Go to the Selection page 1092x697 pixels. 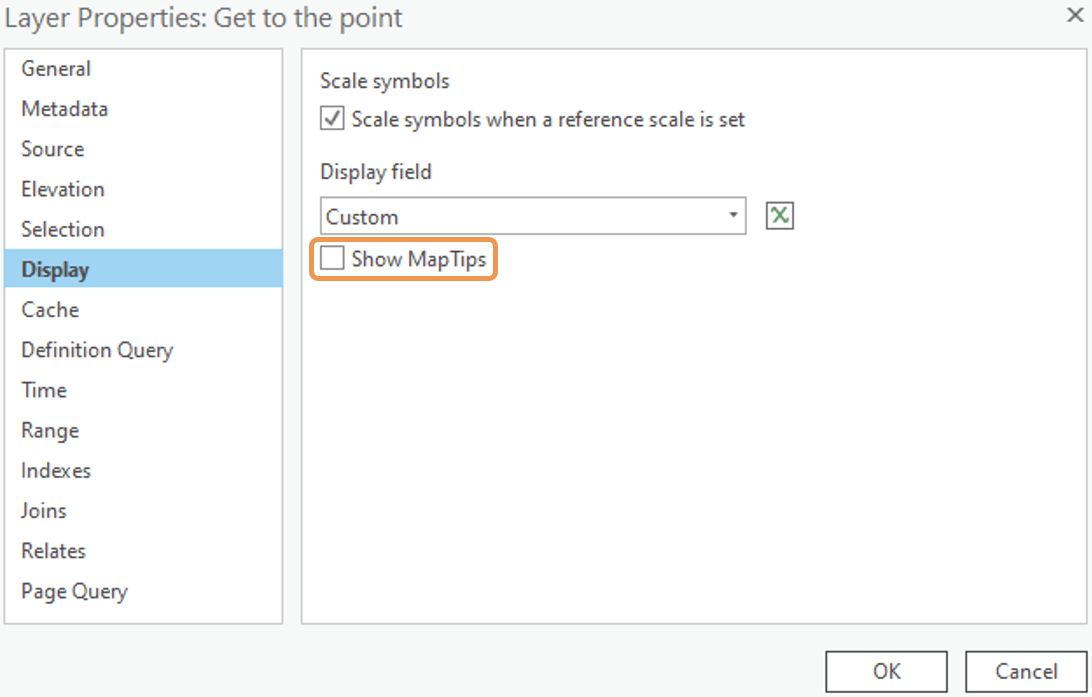click(x=62, y=229)
